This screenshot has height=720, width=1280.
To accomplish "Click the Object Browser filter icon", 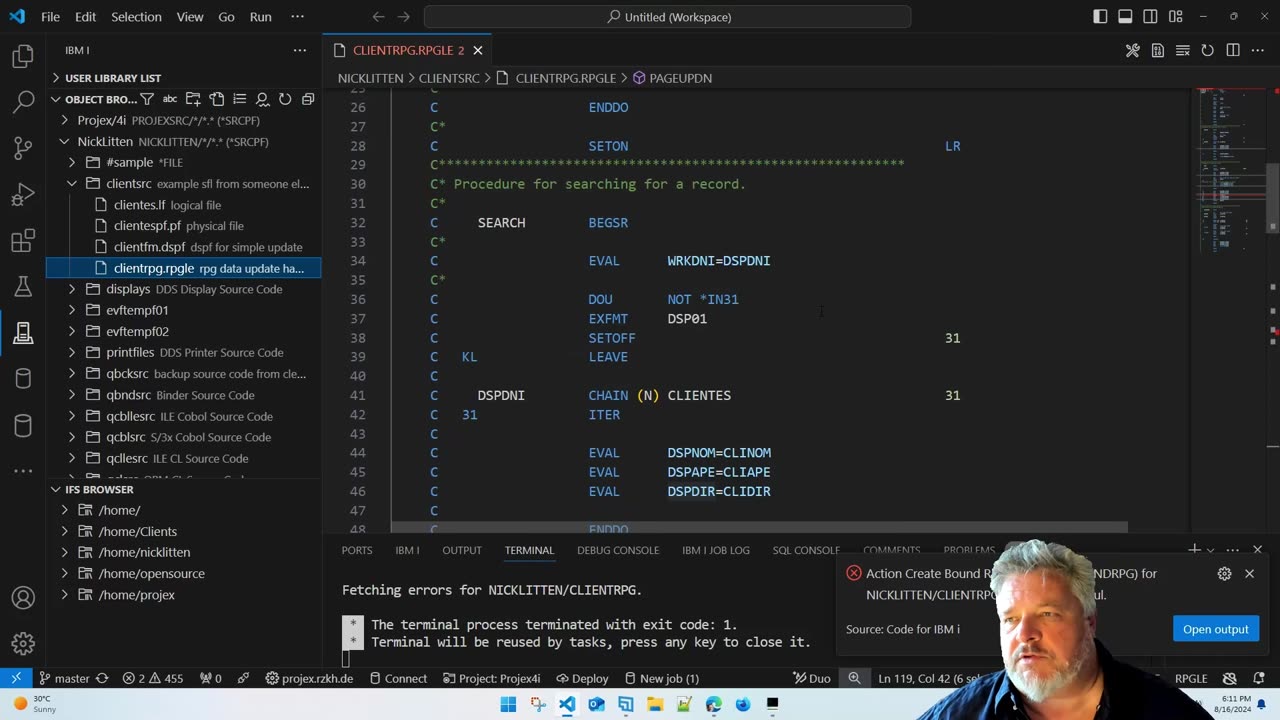I will (147, 99).
